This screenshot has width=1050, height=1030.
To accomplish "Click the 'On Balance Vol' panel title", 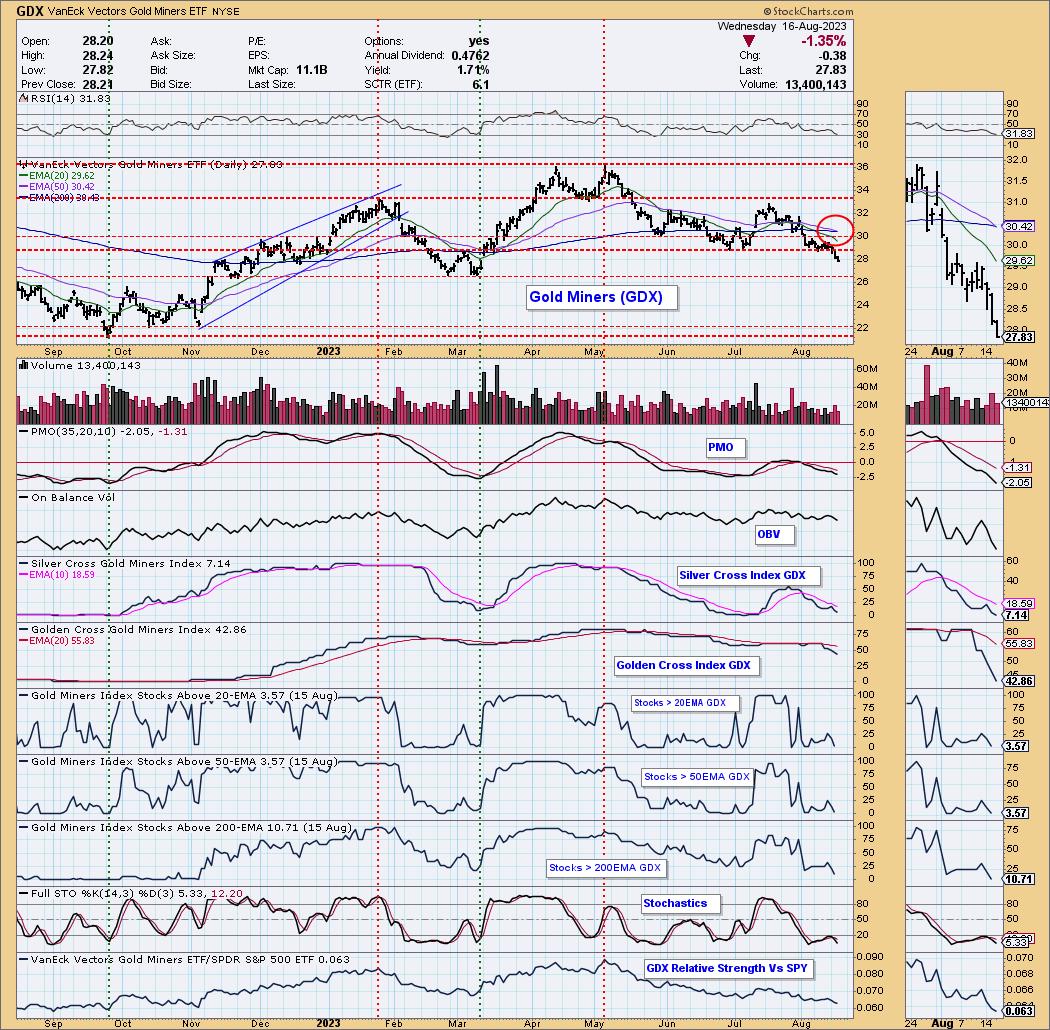I will click(68, 498).
